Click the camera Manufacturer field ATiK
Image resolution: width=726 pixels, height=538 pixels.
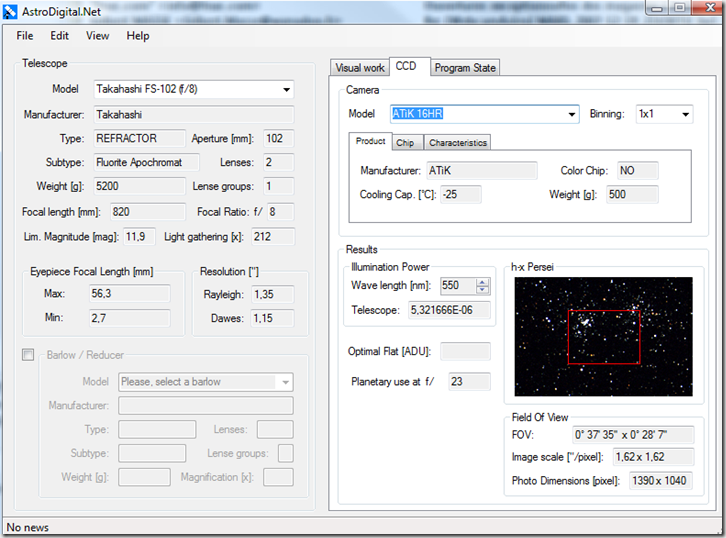pos(482,170)
